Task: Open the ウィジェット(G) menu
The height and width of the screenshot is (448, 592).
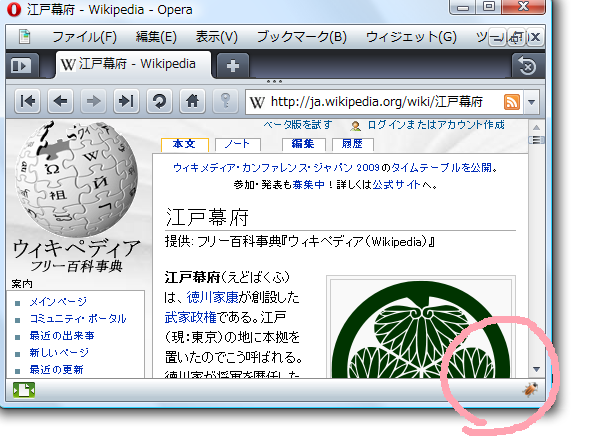Action: [411, 37]
